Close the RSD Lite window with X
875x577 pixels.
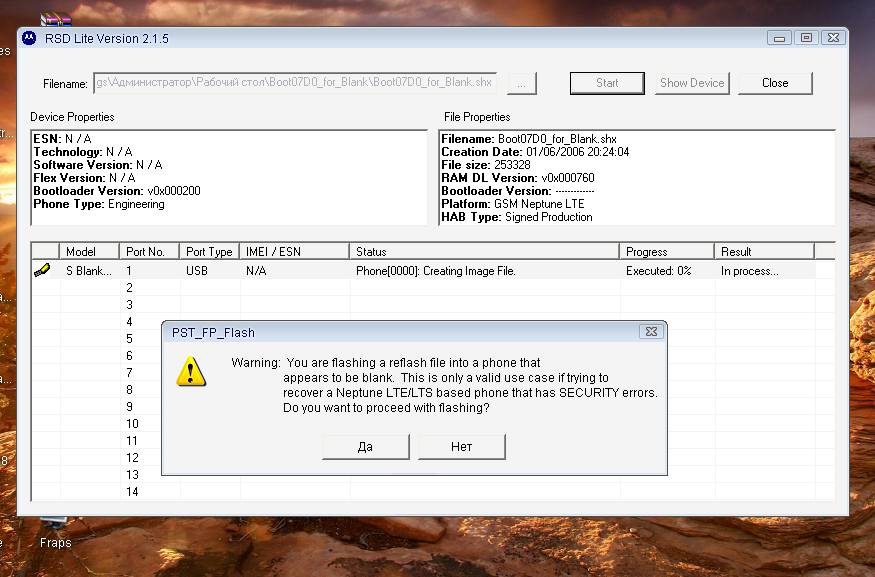coord(833,38)
